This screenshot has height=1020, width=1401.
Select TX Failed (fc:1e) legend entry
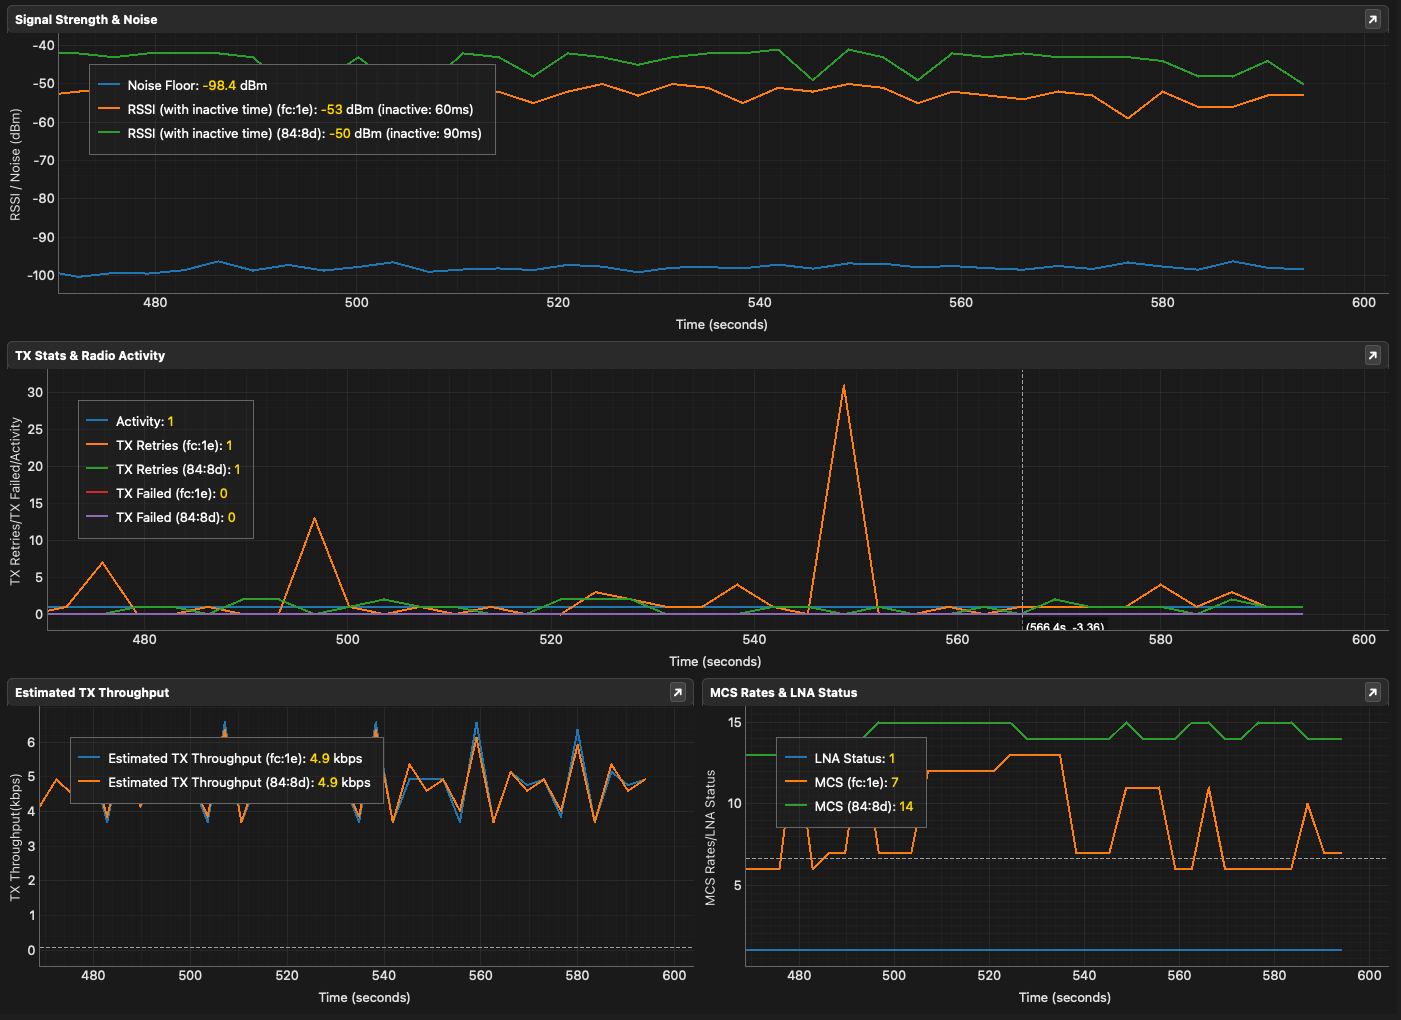tap(171, 494)
